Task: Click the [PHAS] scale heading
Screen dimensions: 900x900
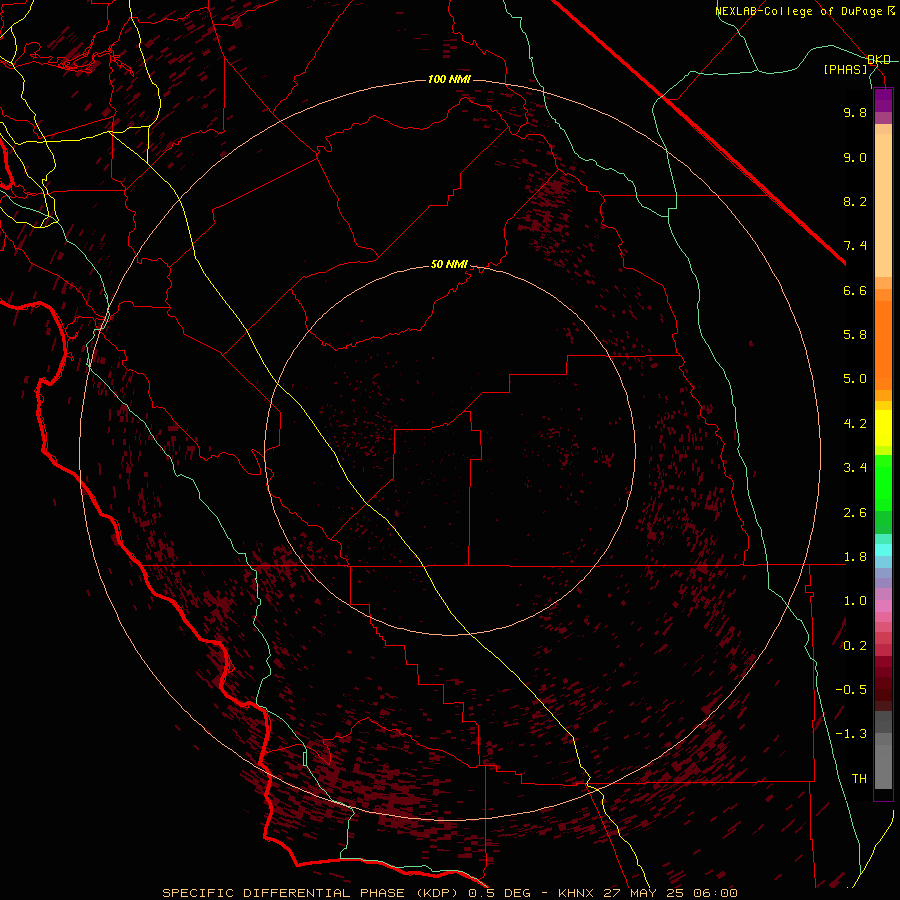Action: [x=845, y=70]
